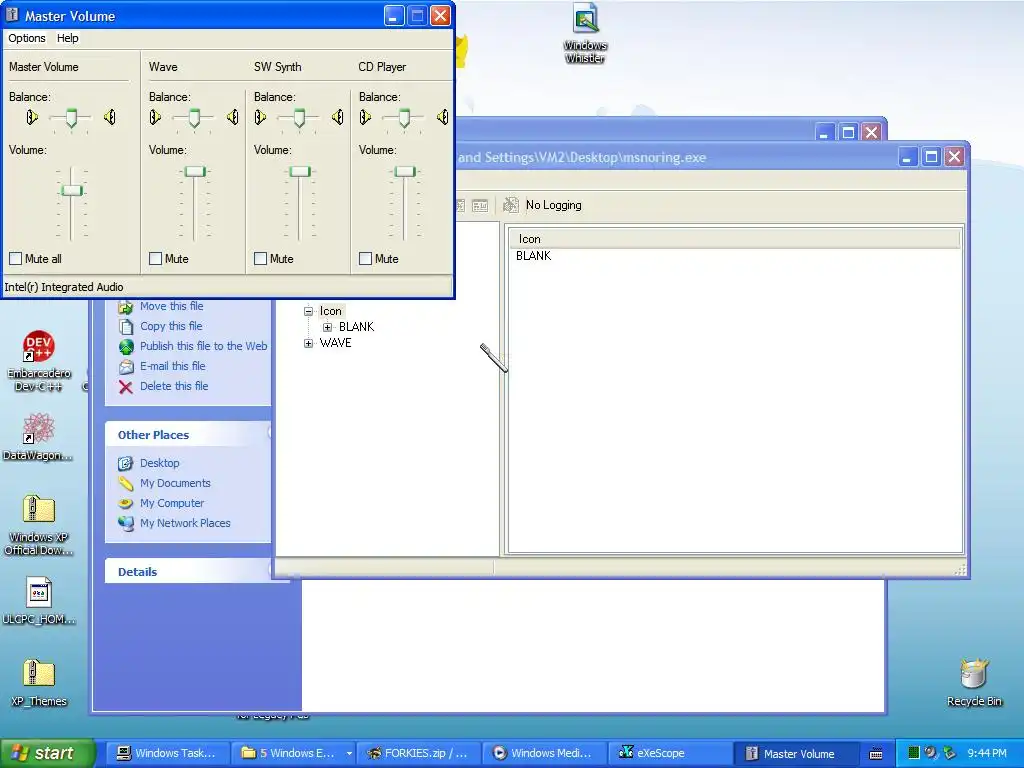Open Windows Whistler desktop icon
The image size is (1024, 768).
tap(585, 34)
